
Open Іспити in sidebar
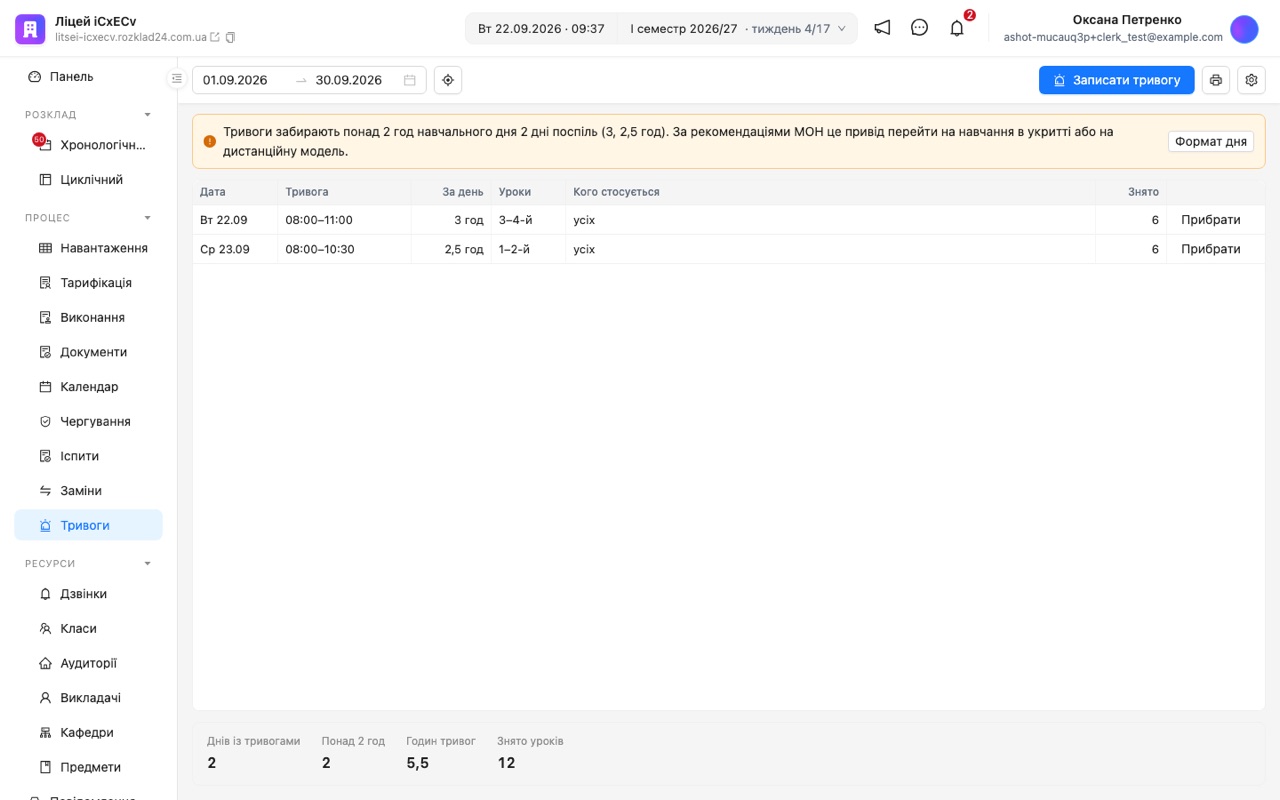coord(88,456)
